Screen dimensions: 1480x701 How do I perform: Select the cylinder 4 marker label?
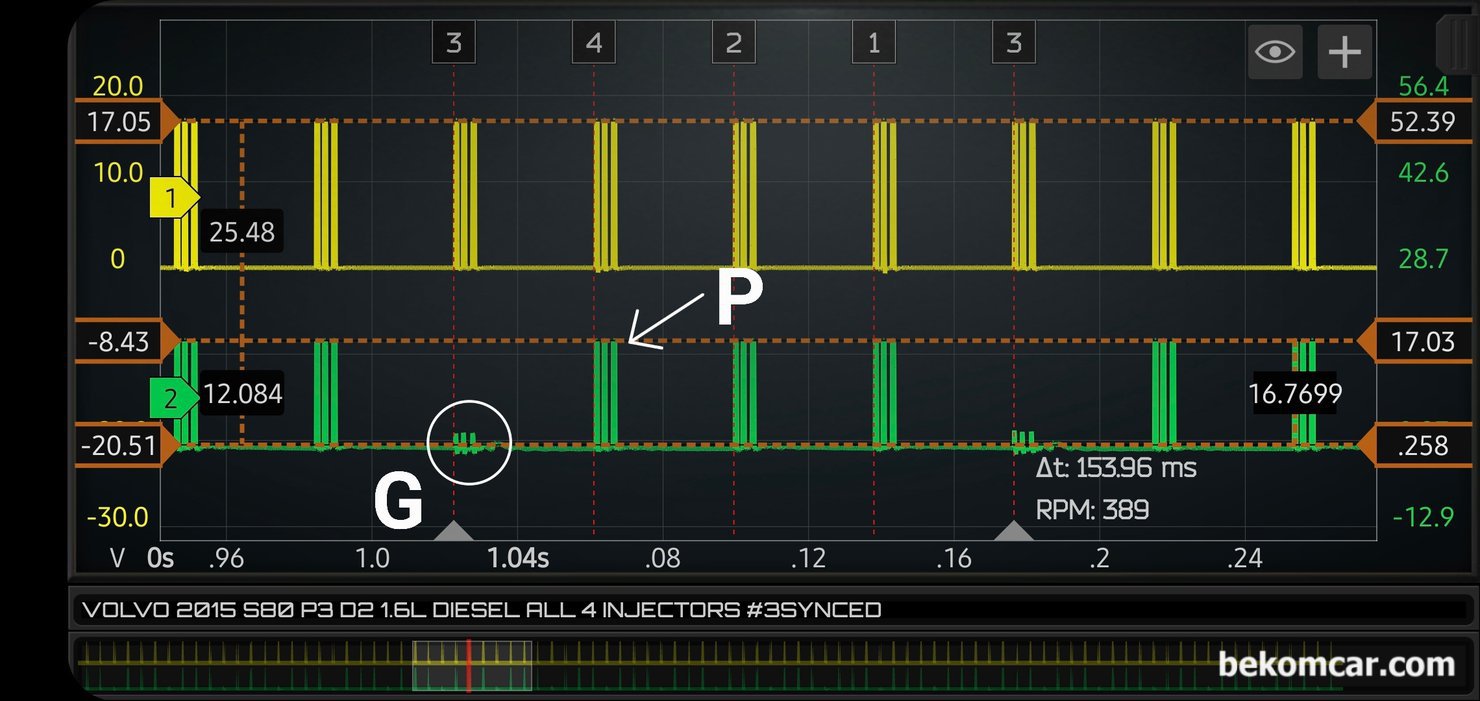(594, 44)
